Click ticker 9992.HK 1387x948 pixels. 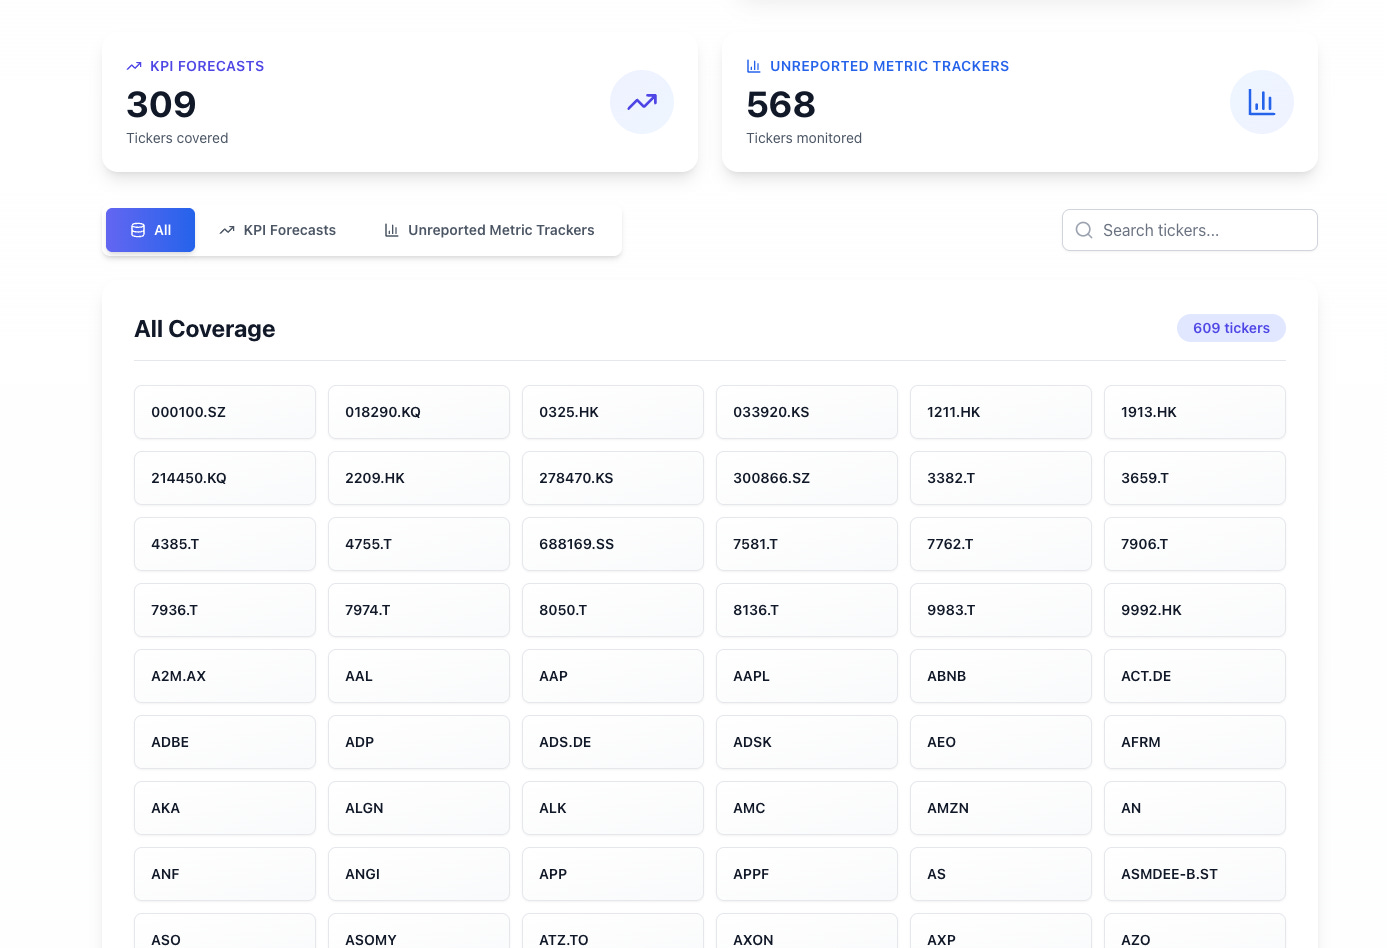[x=1195, y=610]
